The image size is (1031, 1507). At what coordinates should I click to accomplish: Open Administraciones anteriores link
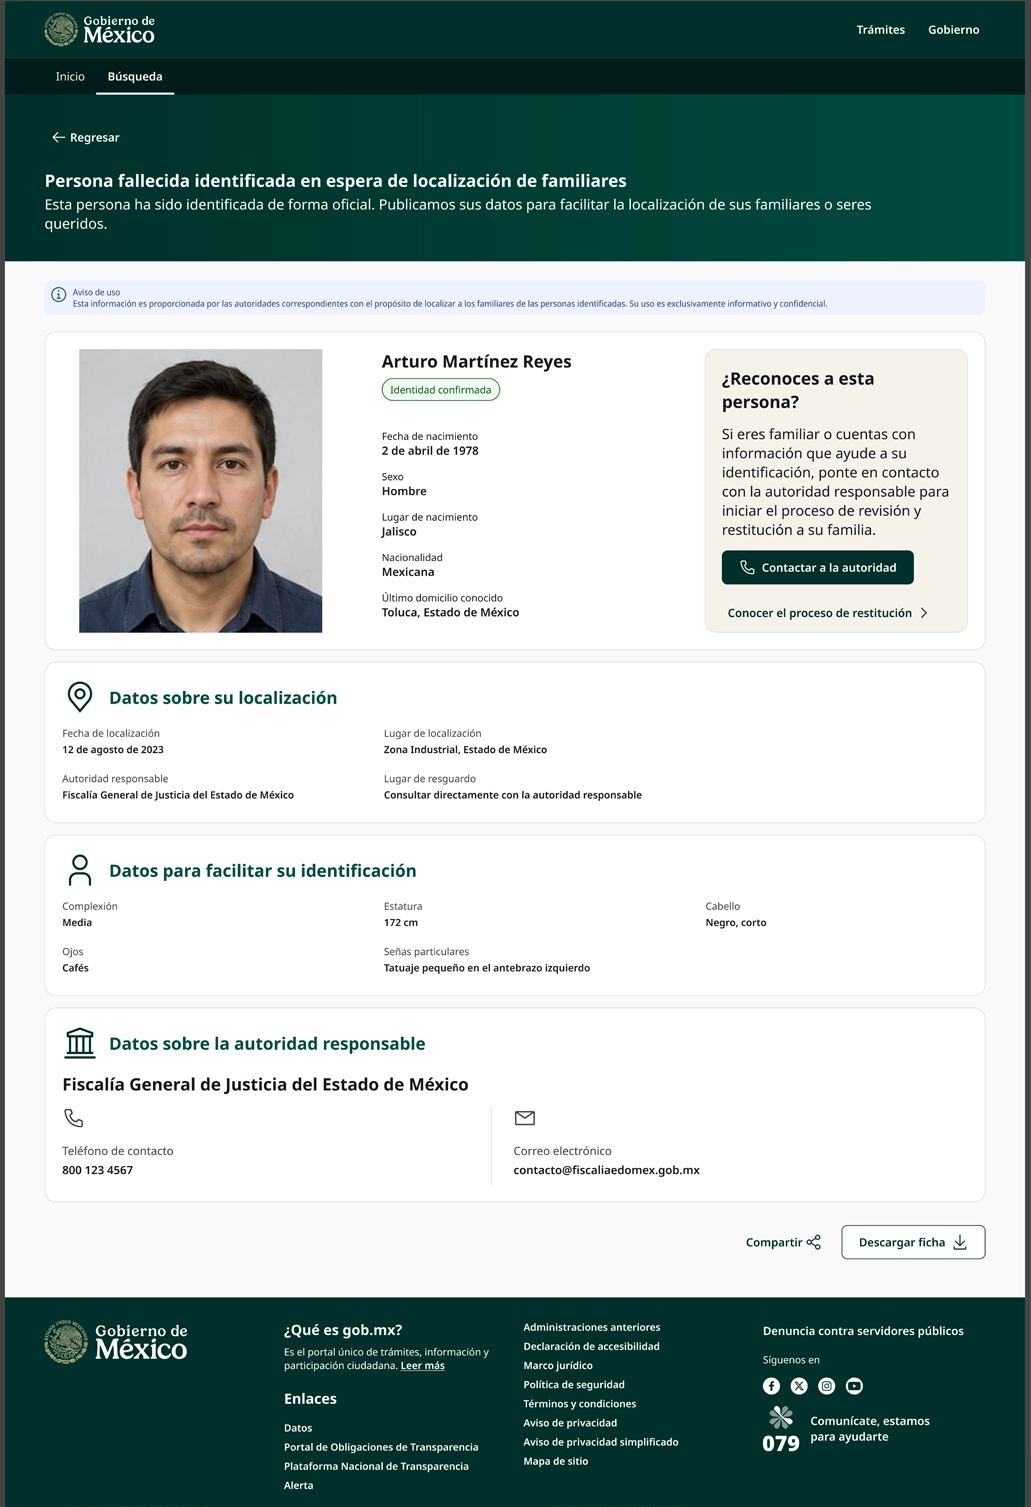[x=592, y=1327]
